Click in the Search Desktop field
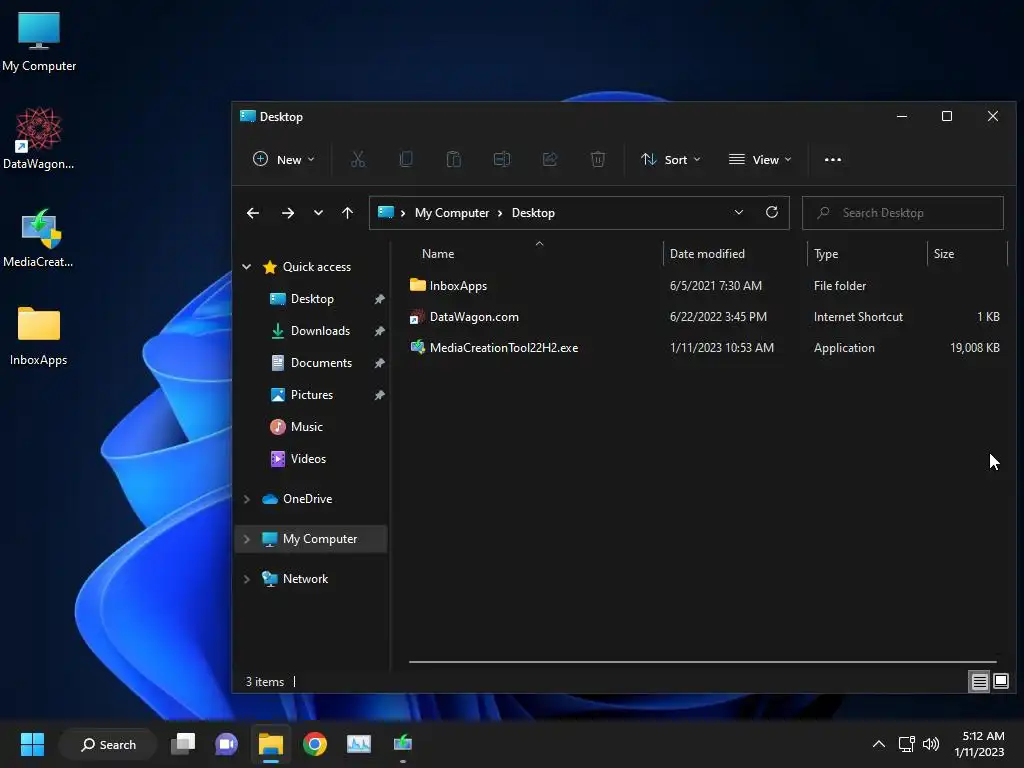The image size is (1024, 768). click(x=903, y=213)
